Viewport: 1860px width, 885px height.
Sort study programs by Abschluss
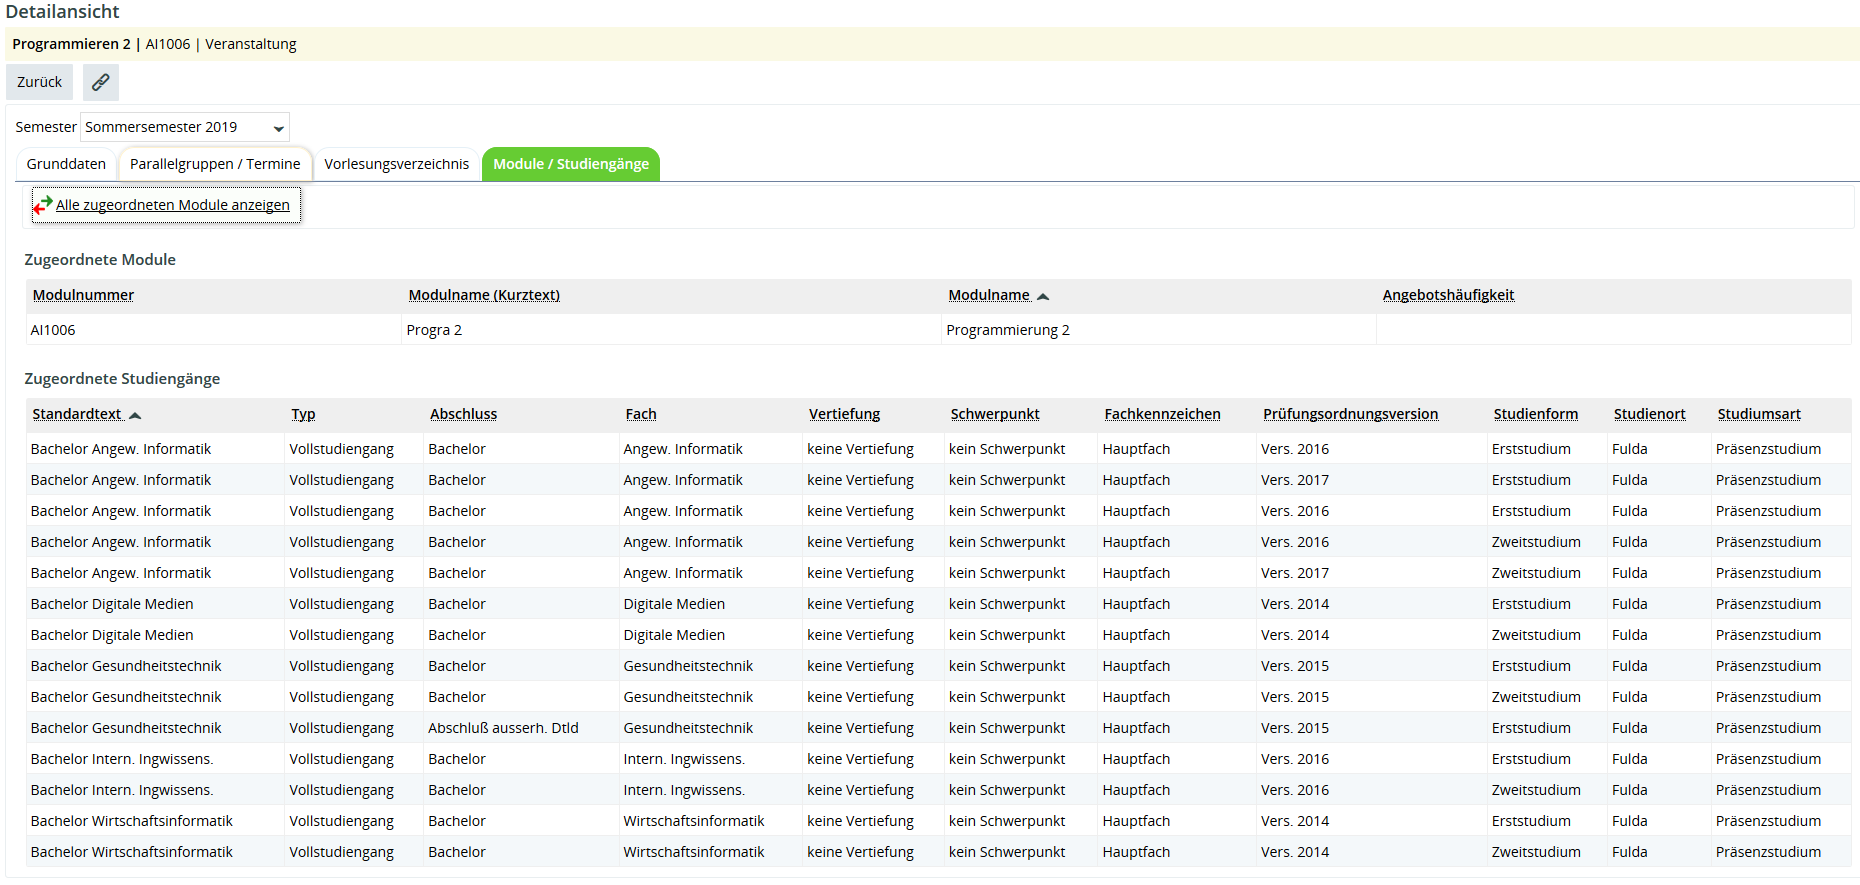coord(463,414)
